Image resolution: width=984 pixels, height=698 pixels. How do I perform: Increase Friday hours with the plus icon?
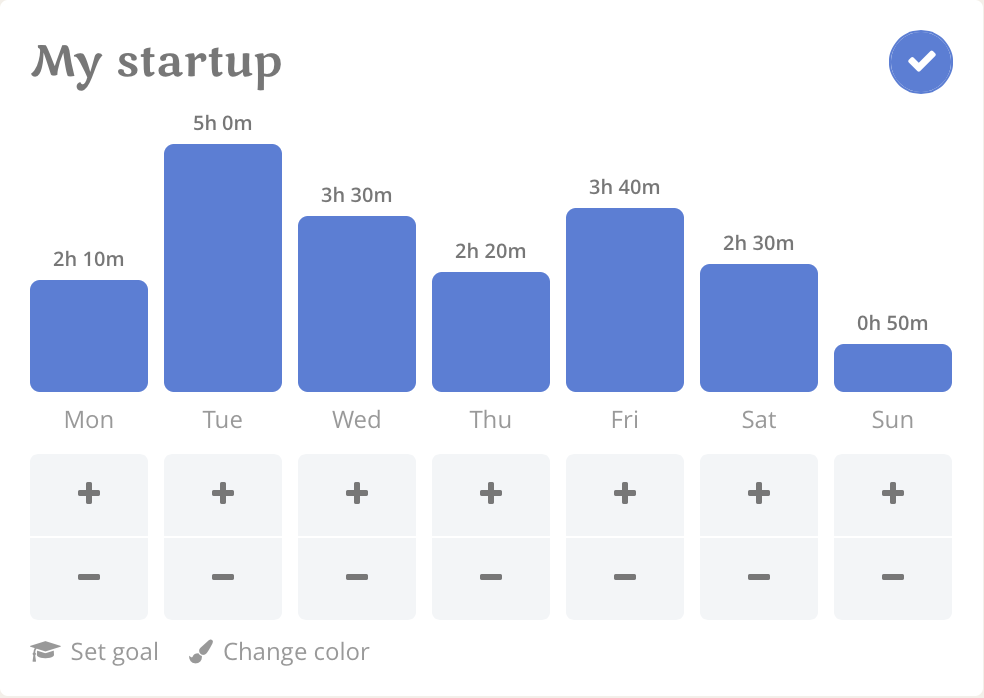tap(625, 494)
